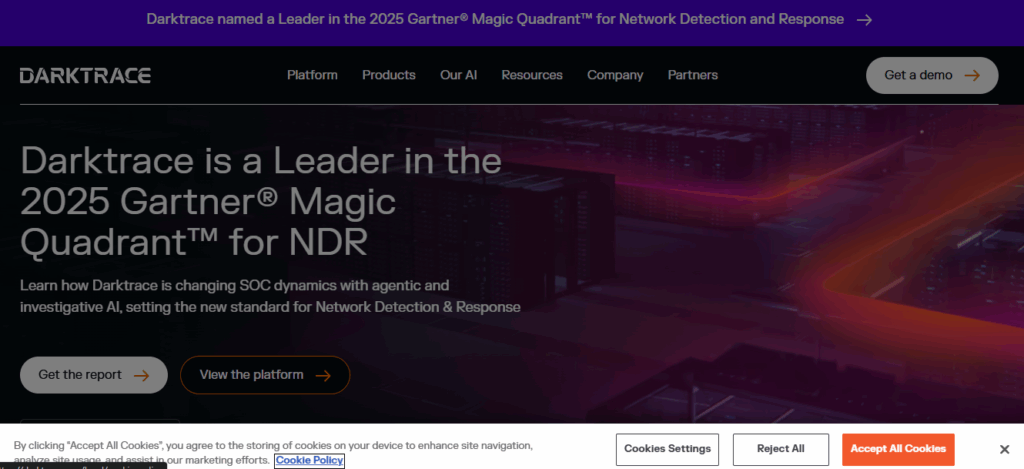The width and height of the screenshot is (1024, 469).
Task: Click Accept All Cookies
Action: pyautogui.click(x=898, y=449)
